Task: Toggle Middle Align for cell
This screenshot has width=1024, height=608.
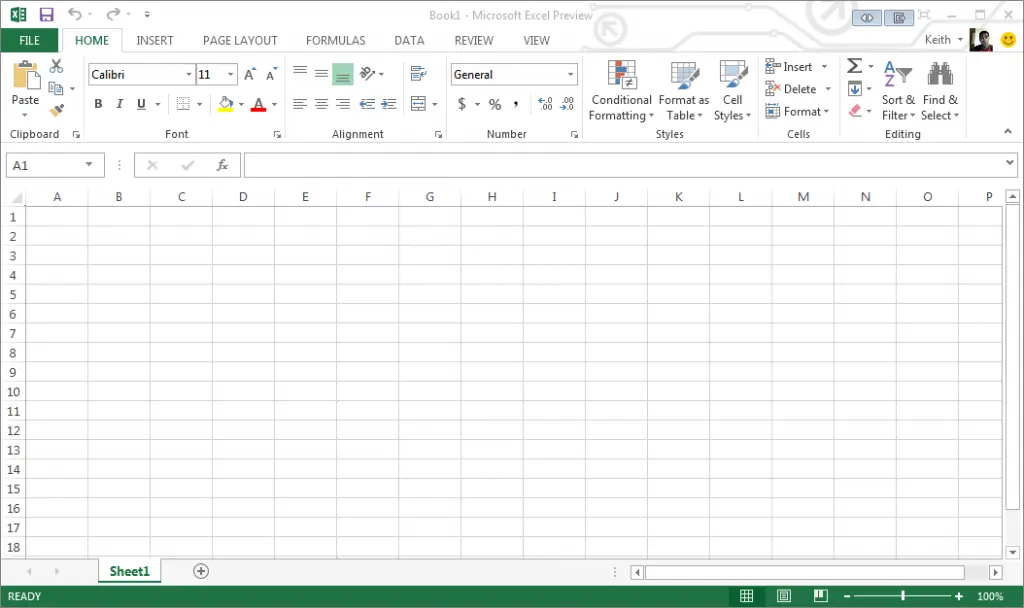Action: [321, 73]
